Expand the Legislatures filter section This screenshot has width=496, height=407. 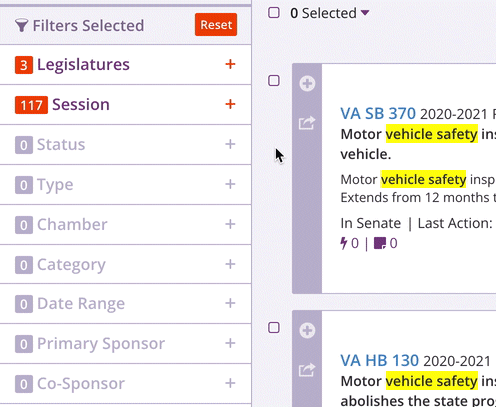tap(125, 64)
